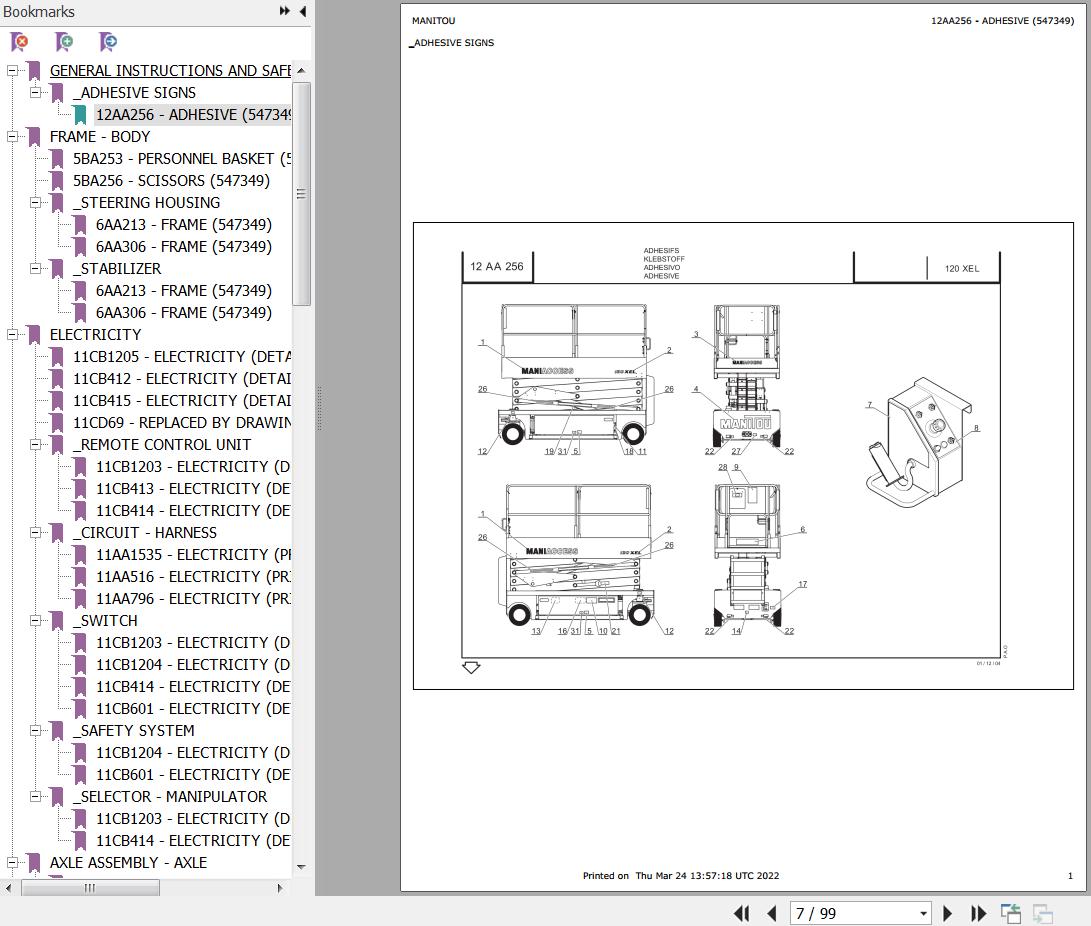Collapse GENERAL INSTRUCTIONS AND SAFE node

coord(13,71)
